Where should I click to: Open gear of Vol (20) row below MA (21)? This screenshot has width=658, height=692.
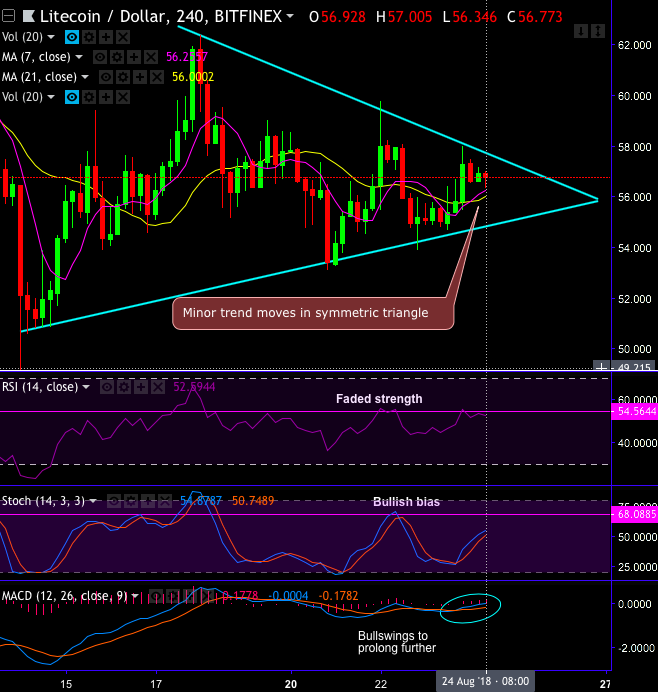click(x=89, y=97)
